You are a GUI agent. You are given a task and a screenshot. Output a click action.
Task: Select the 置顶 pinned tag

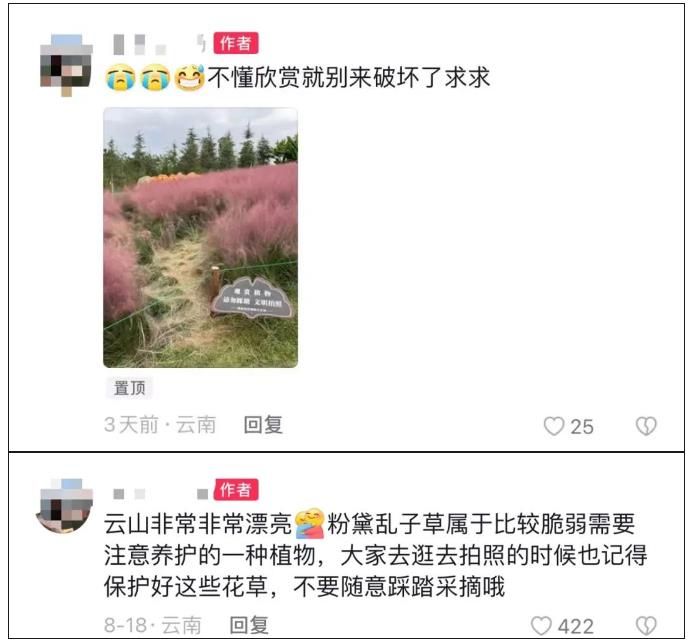[129, 388]
